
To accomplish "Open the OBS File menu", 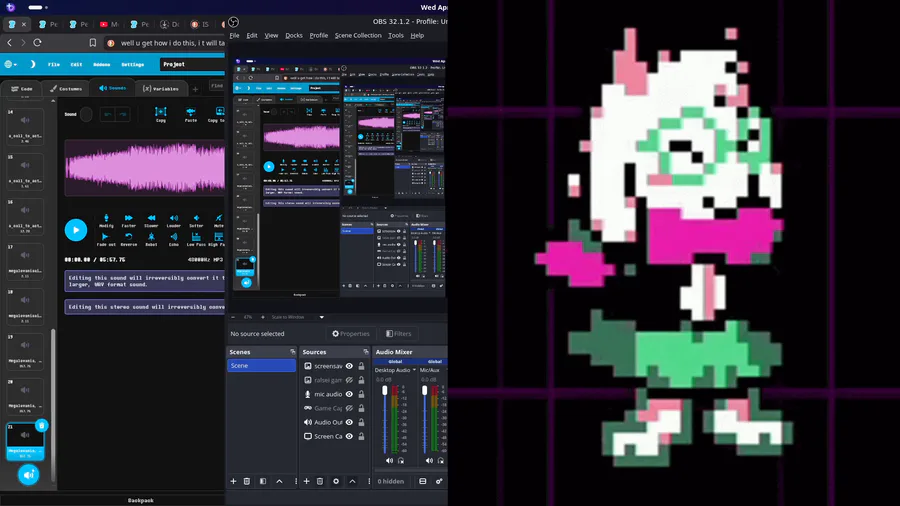I will pos(234,36).
